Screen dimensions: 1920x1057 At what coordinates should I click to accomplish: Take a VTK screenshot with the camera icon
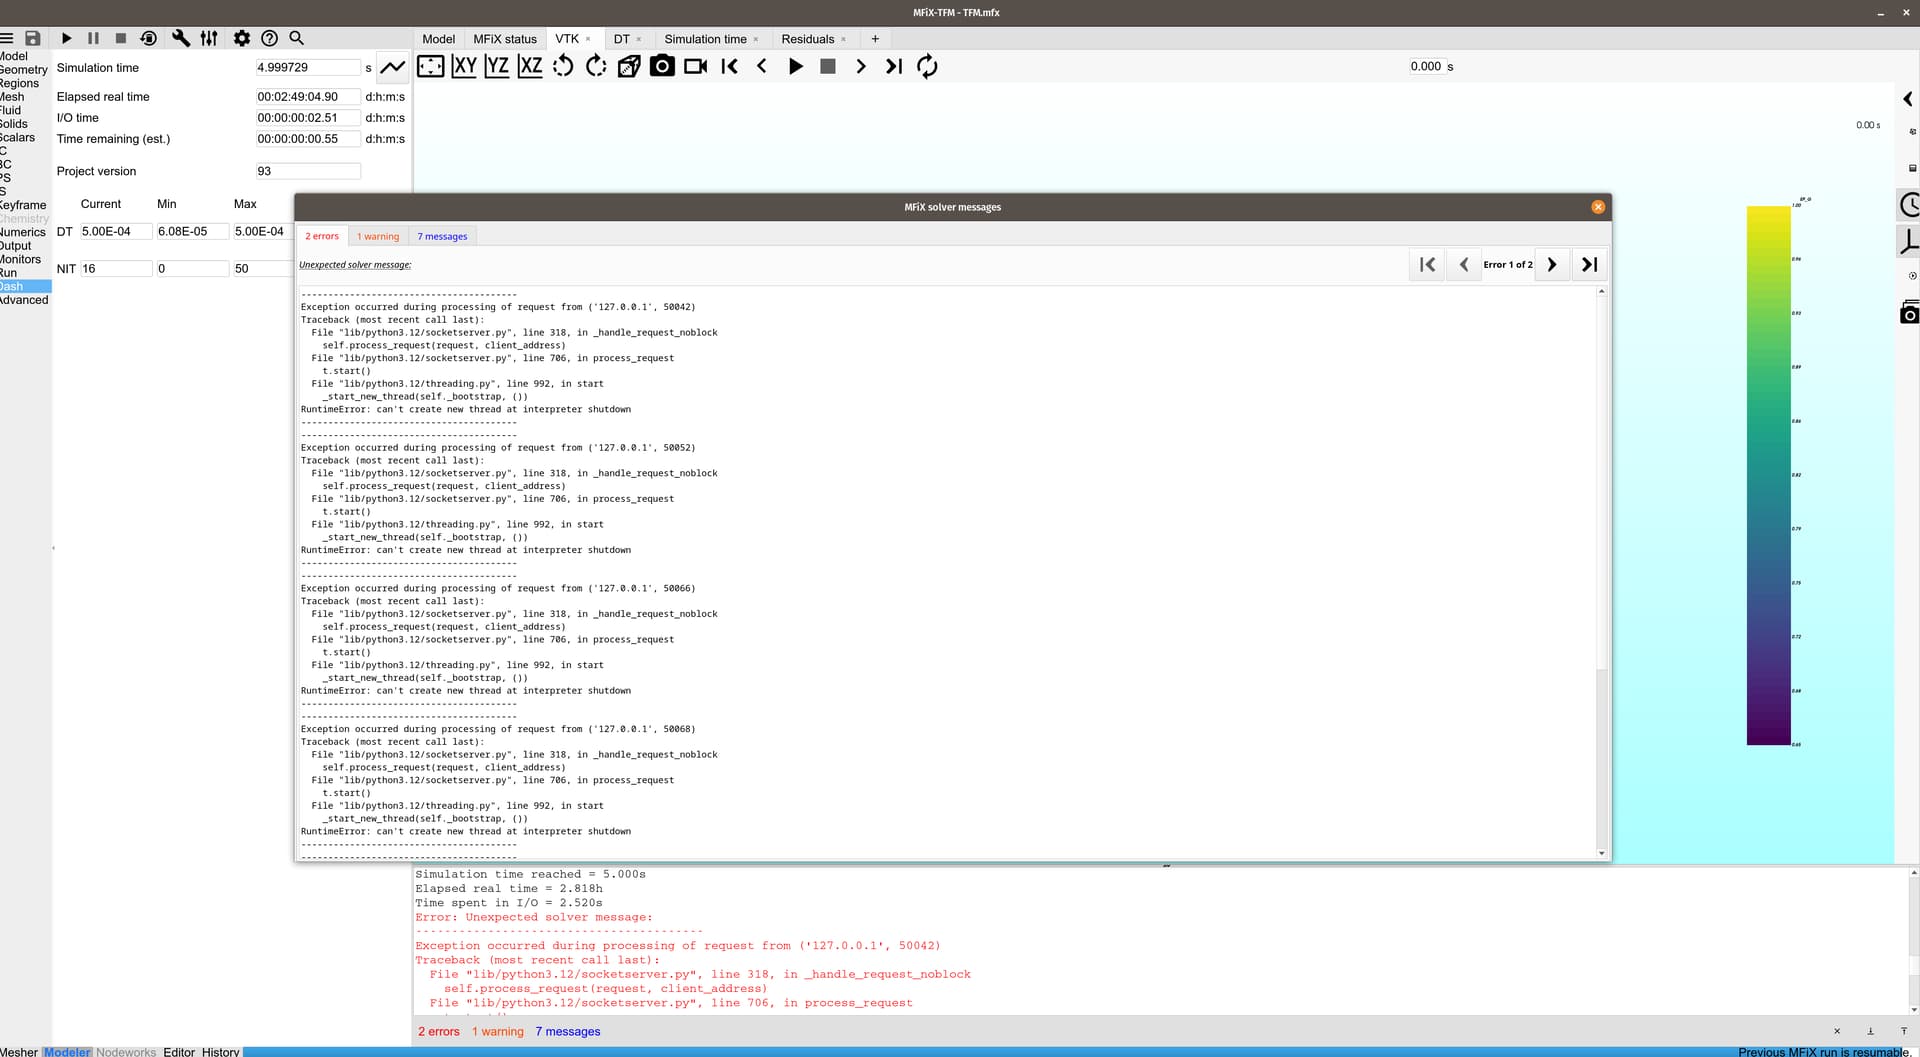pos(662,66)
